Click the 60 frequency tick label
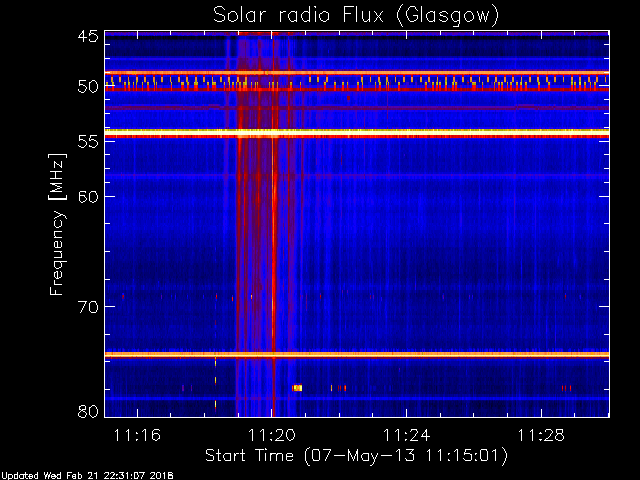The height and width of the screenshot is (480, 640). (88, 196)
